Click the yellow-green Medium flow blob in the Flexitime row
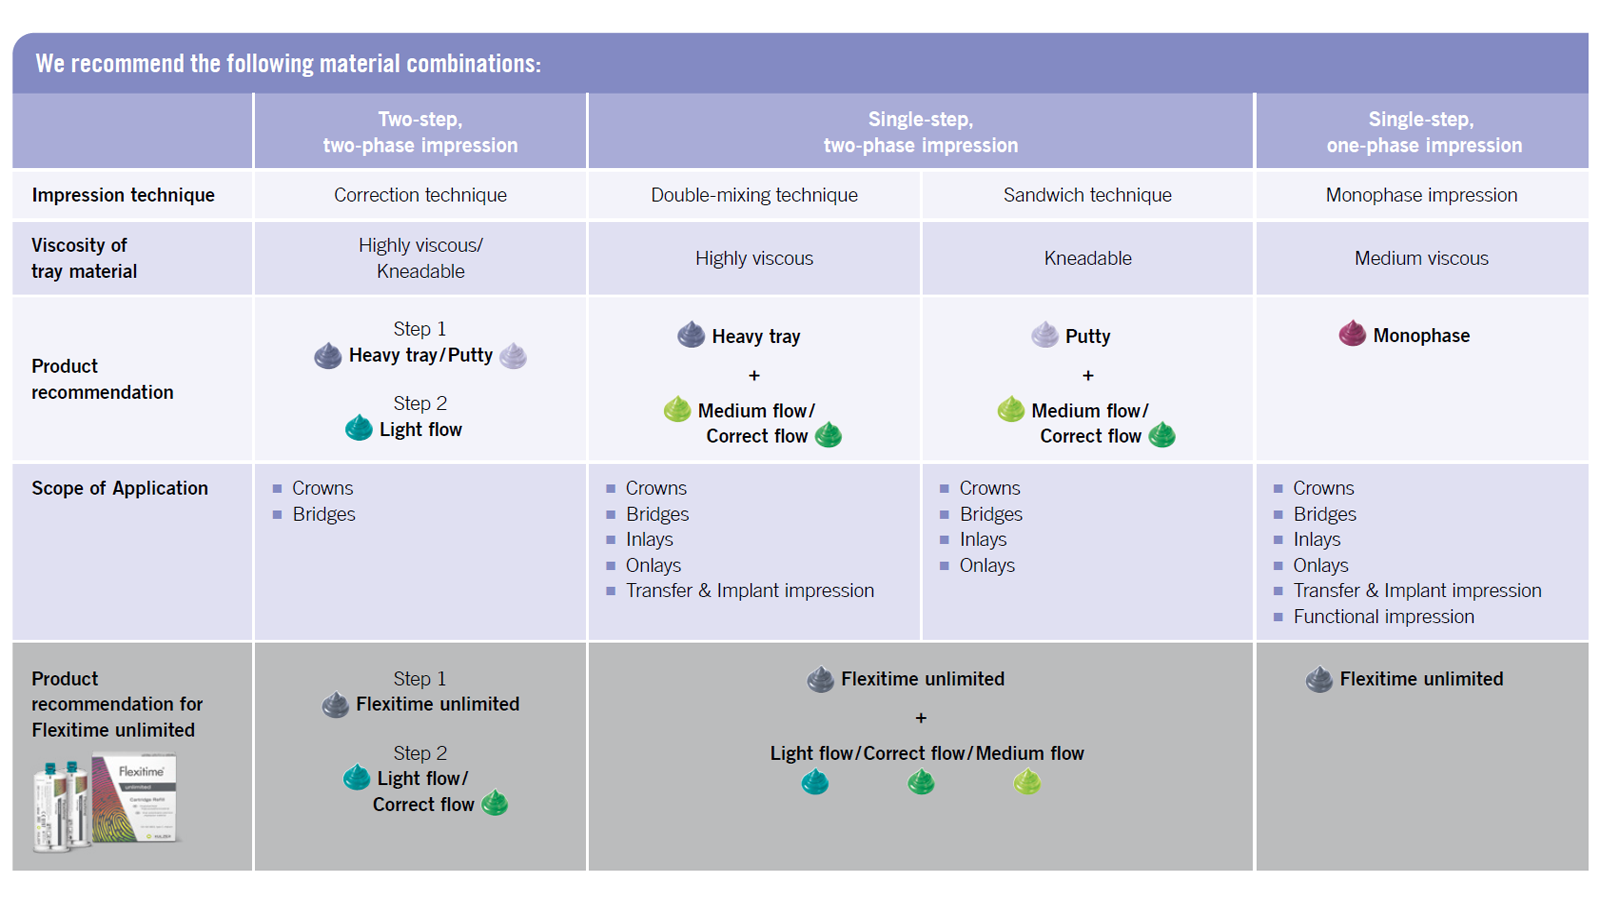Image resolution: width=1600 pixels, height=900 pixels. [x=1027, y=783]
